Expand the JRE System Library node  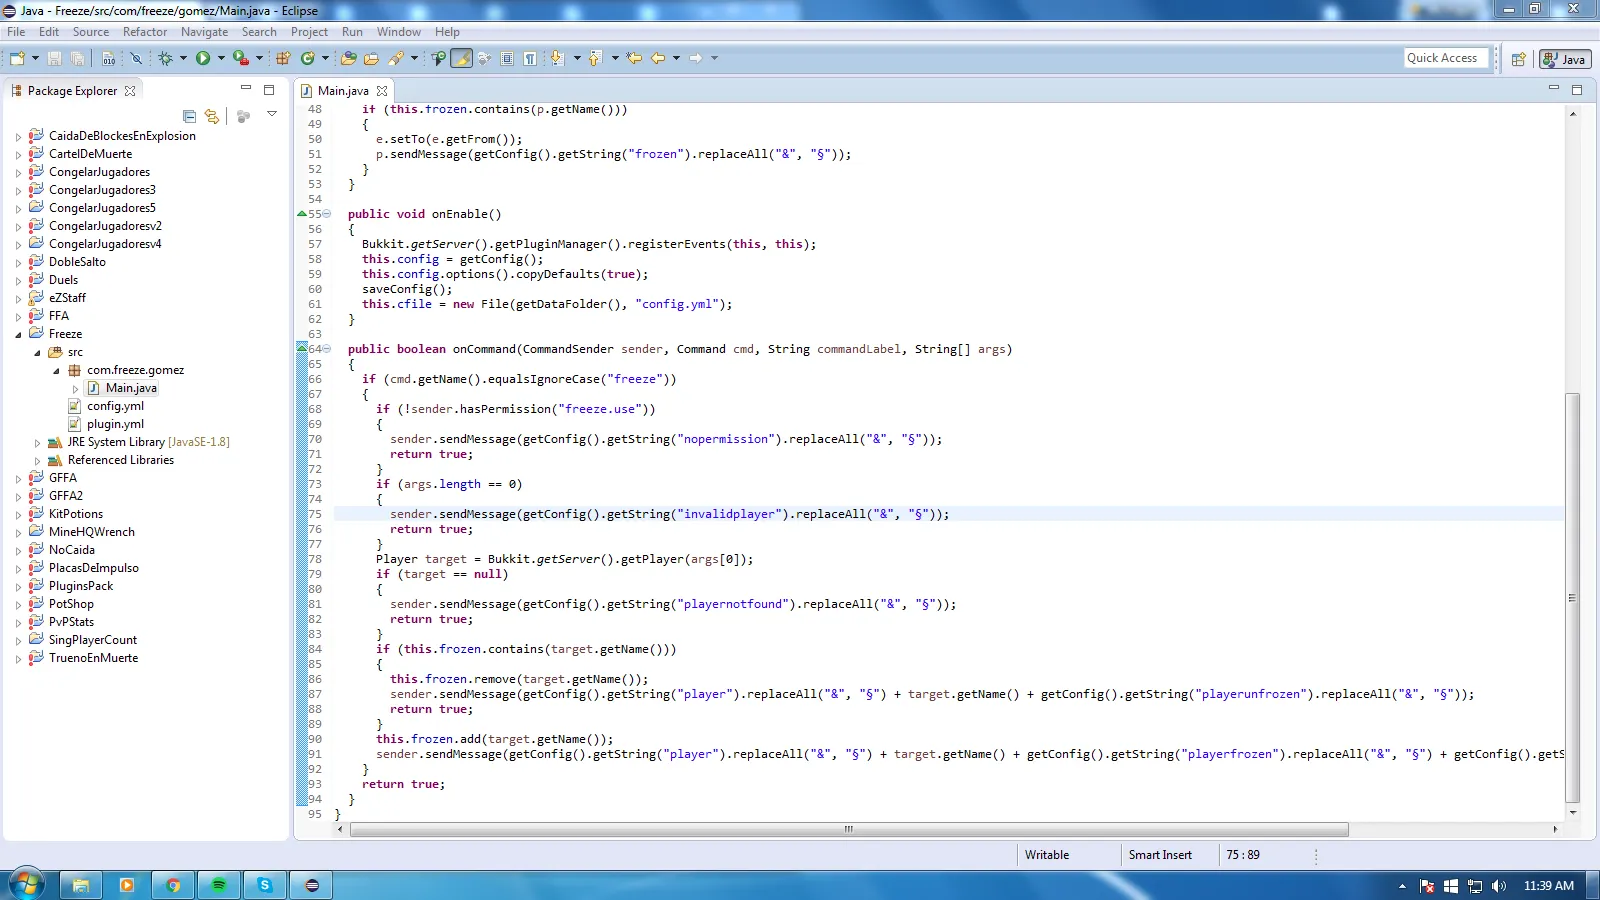pos(37,443)
